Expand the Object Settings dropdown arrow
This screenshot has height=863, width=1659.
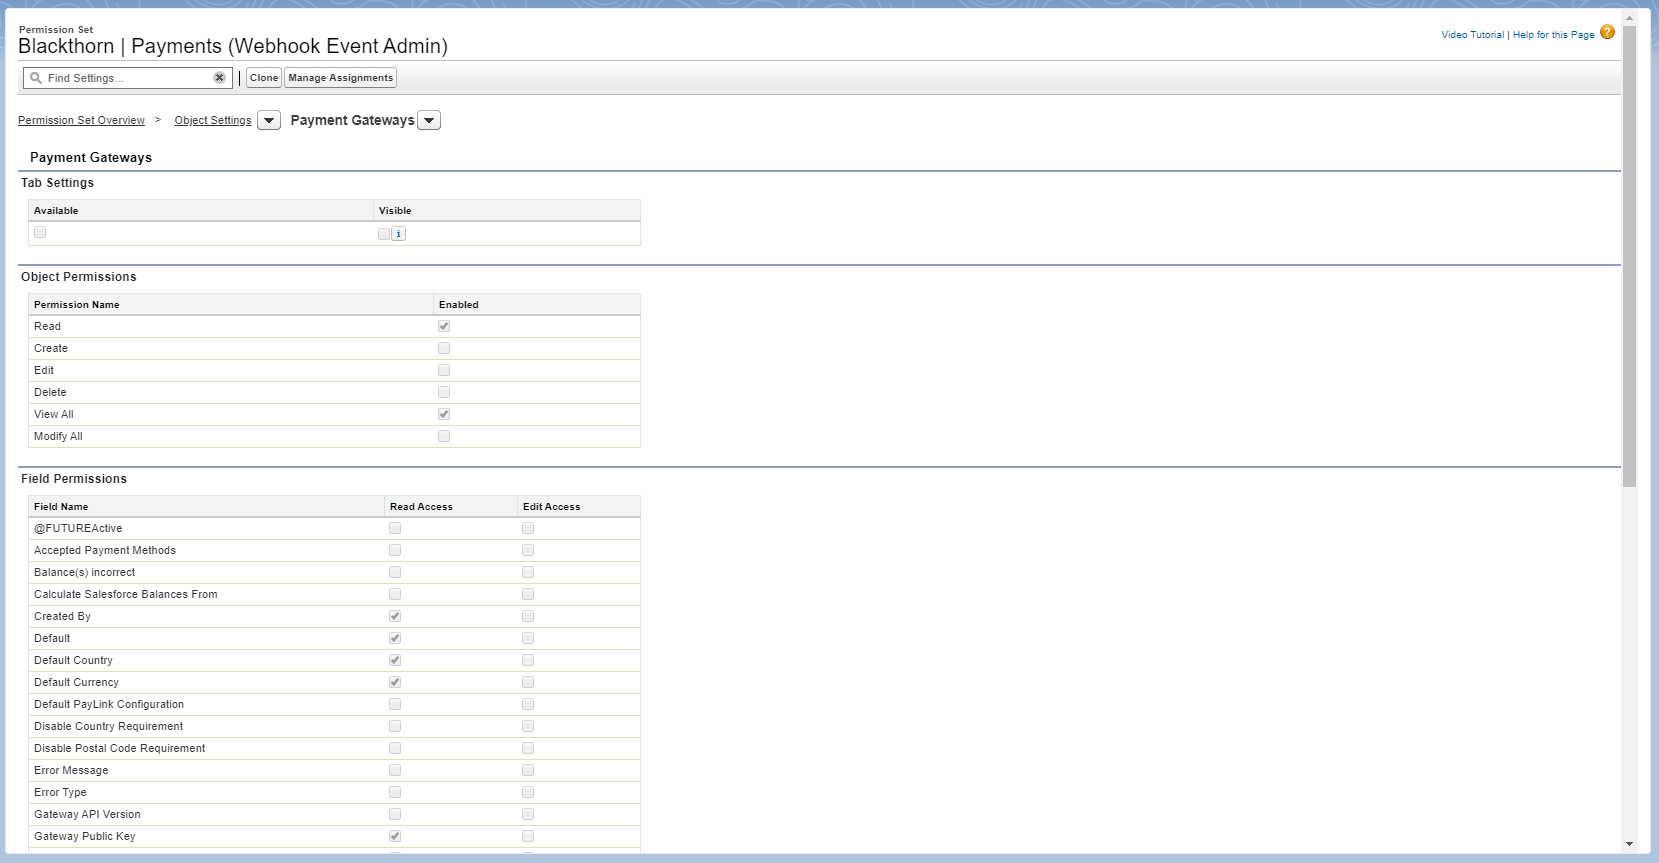click(x=269, y=120)
